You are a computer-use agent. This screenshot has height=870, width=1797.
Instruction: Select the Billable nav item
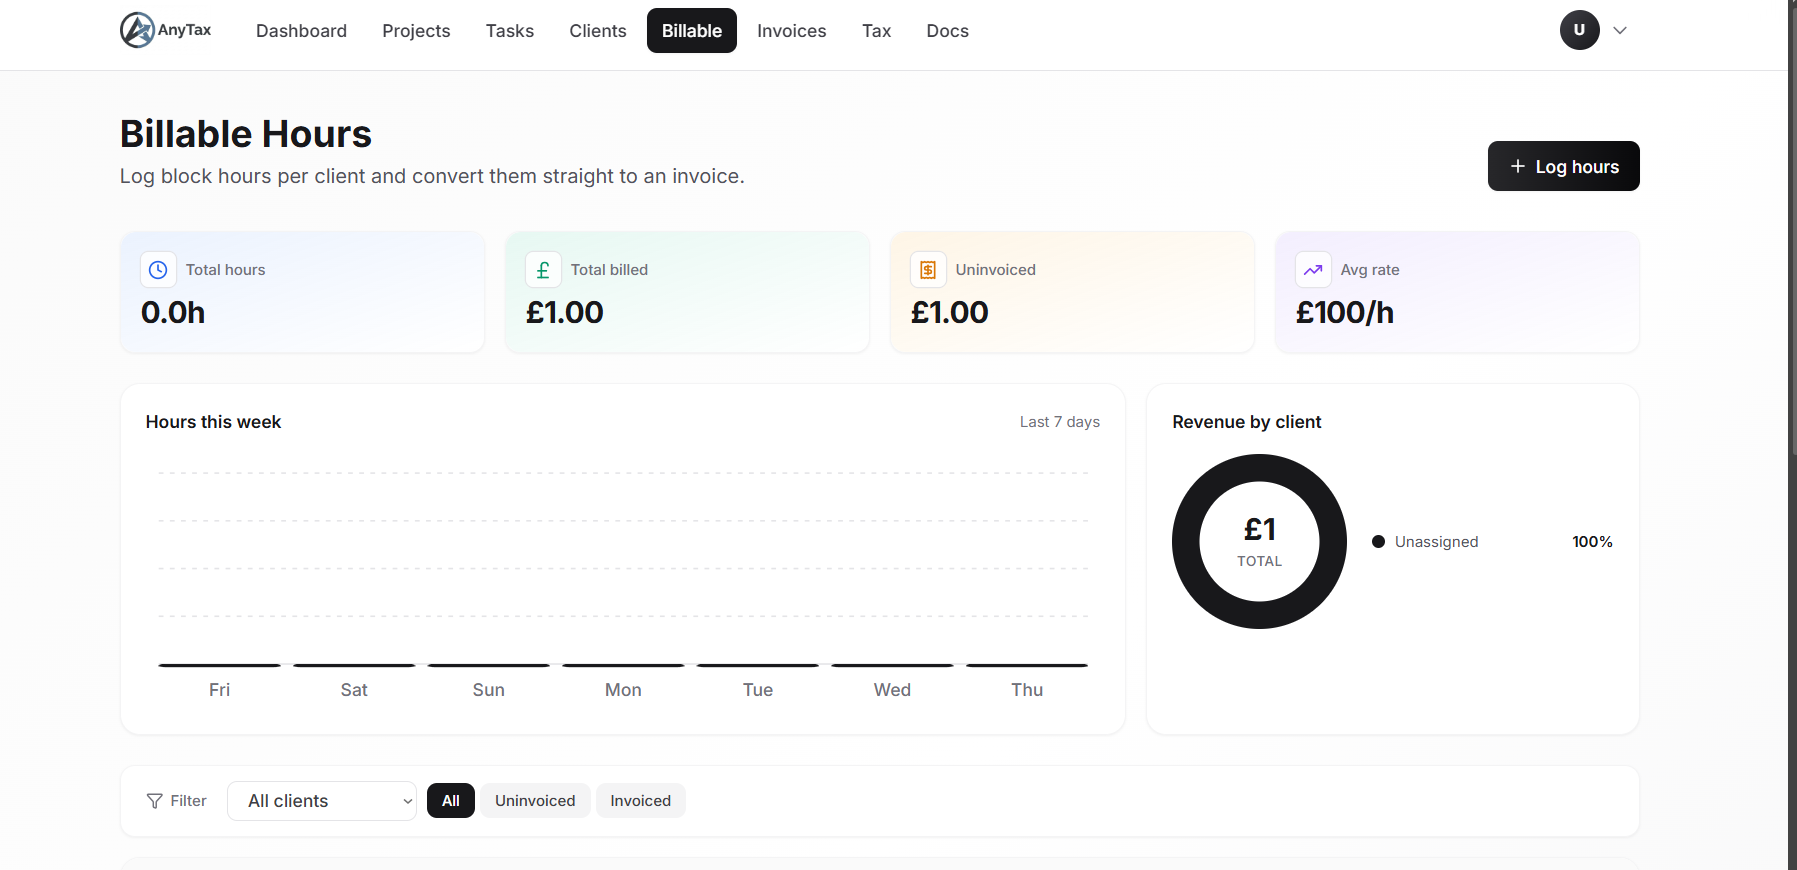click(692, 31)
